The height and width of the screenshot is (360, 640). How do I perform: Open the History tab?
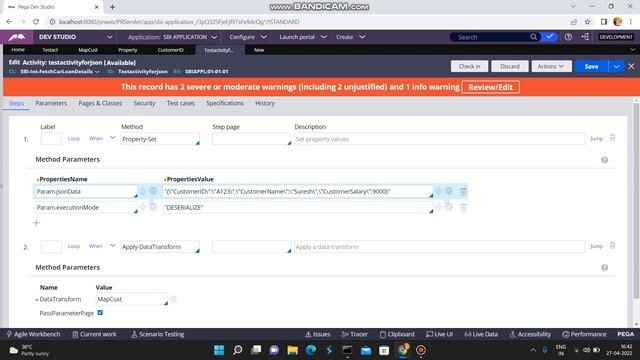[265, 103]
